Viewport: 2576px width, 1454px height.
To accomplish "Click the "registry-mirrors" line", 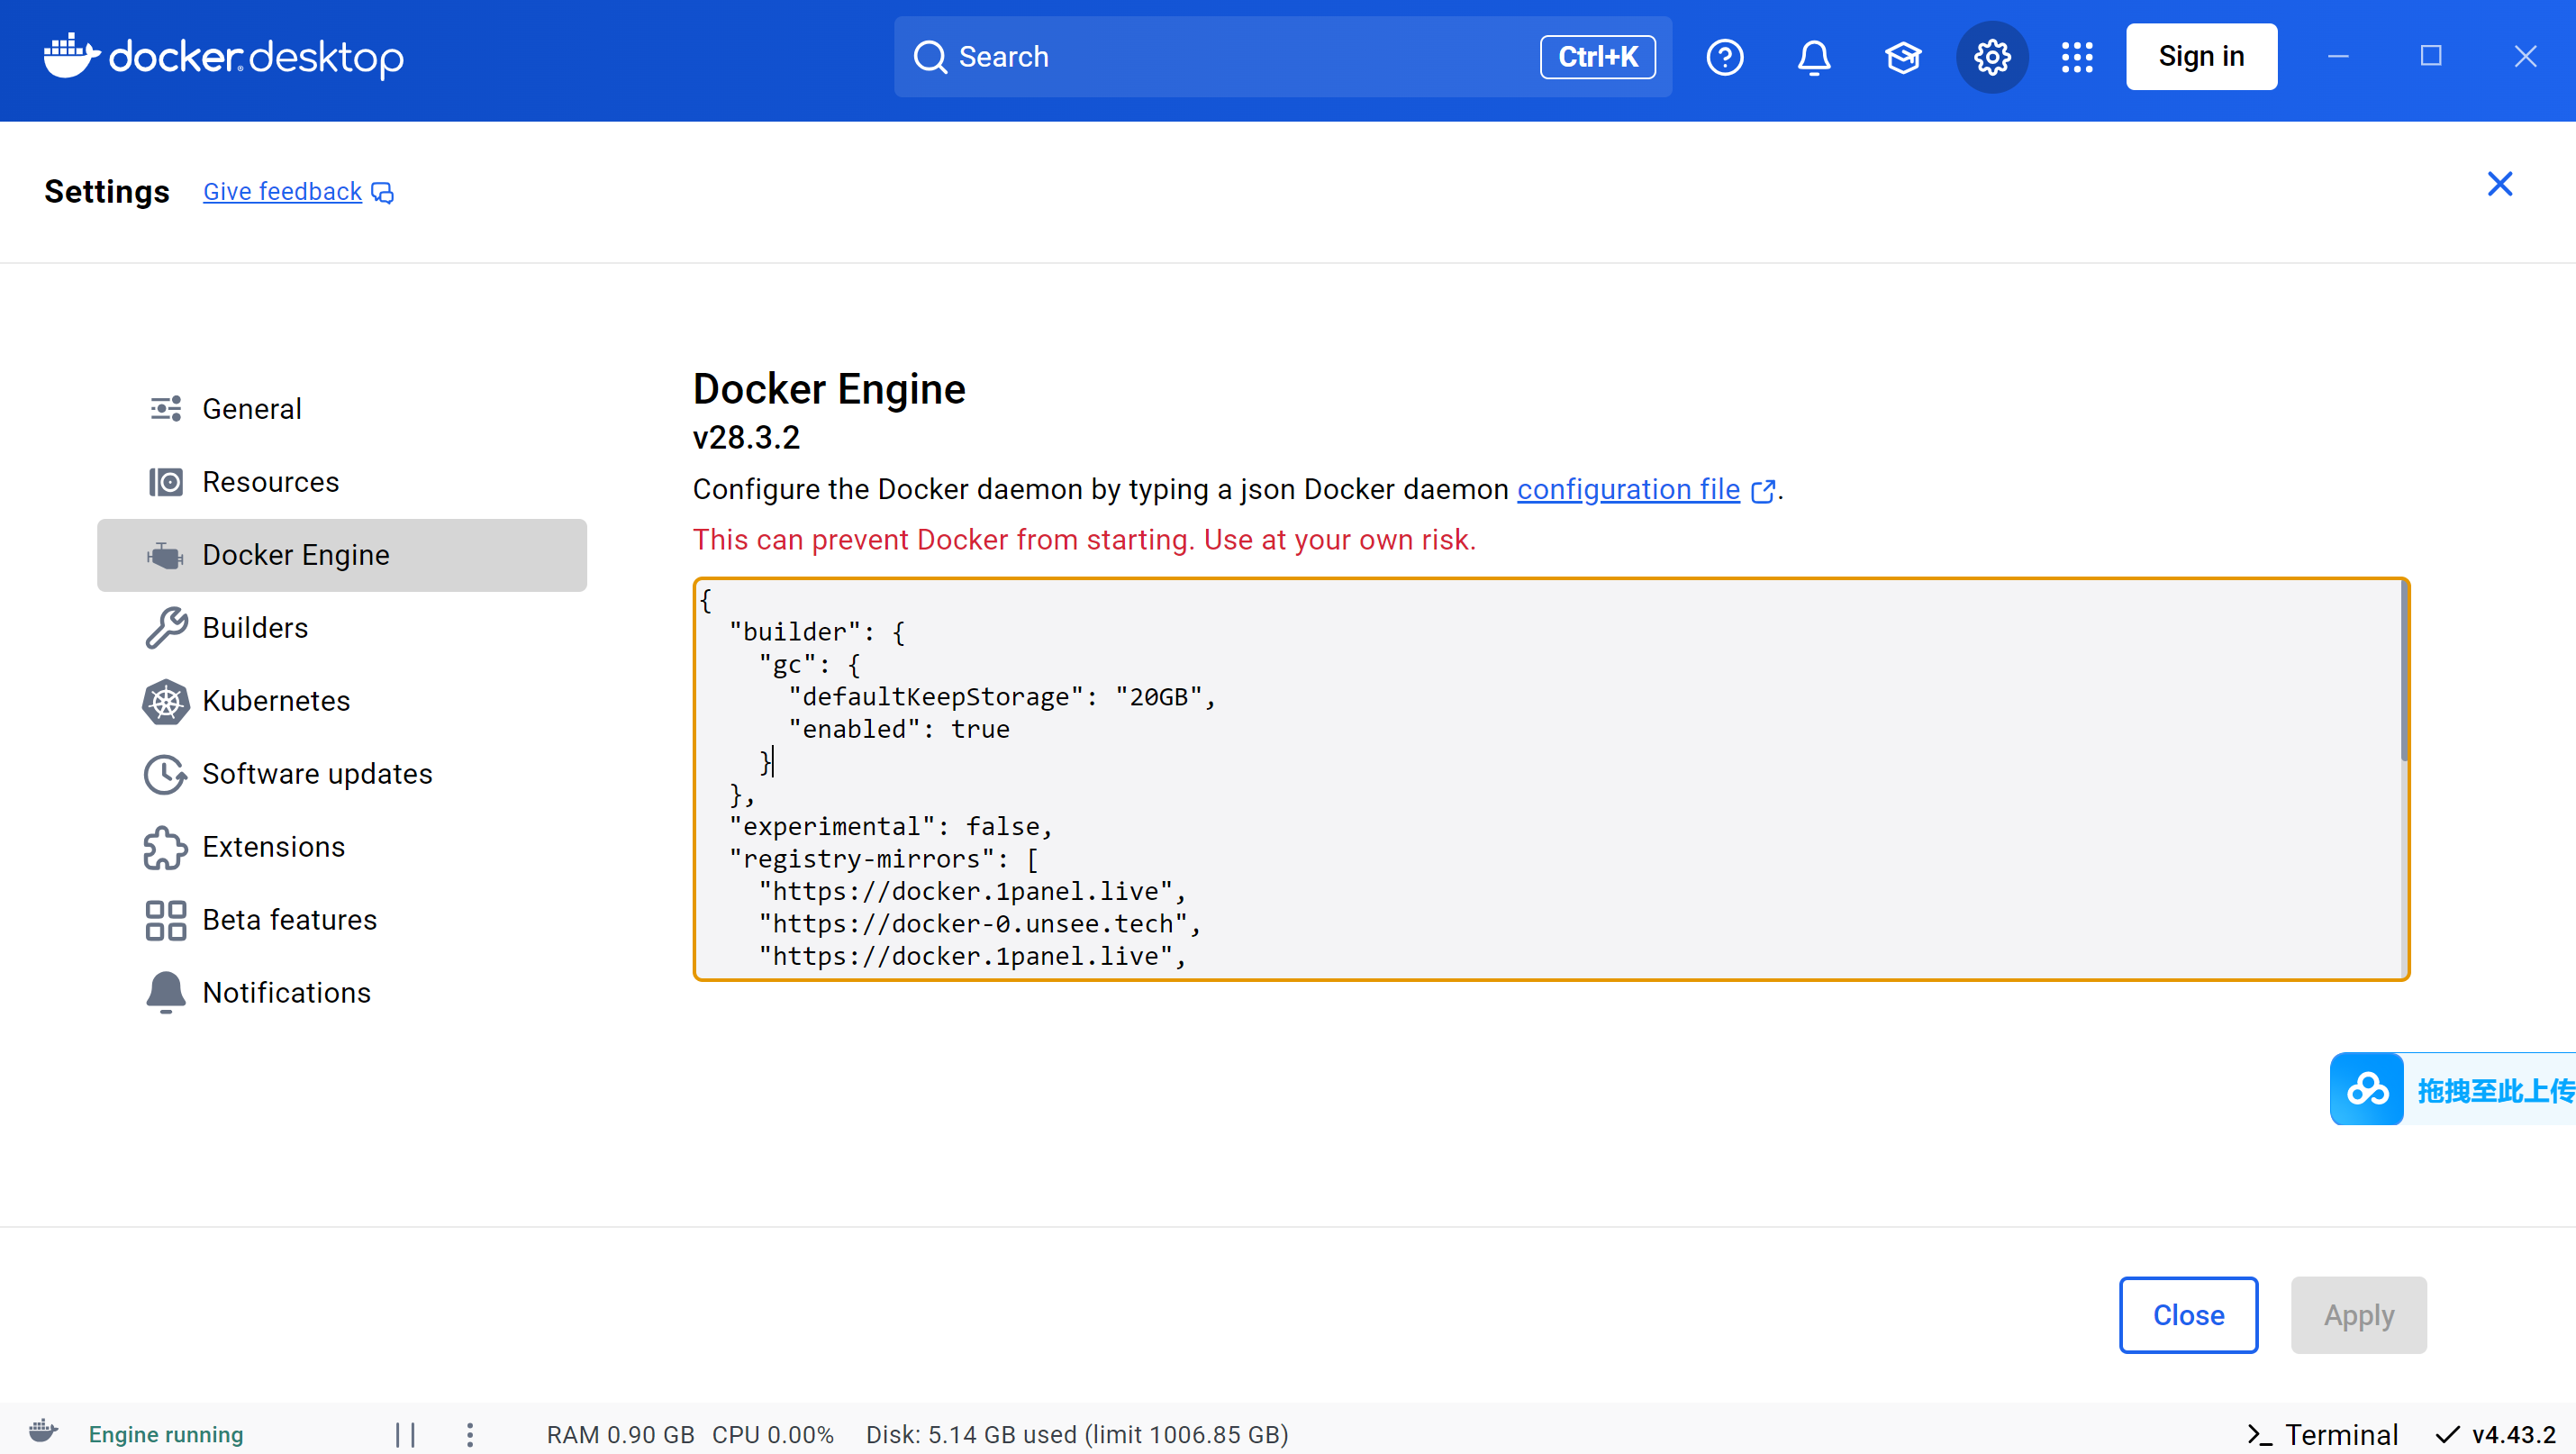I will tap(883, 859).
